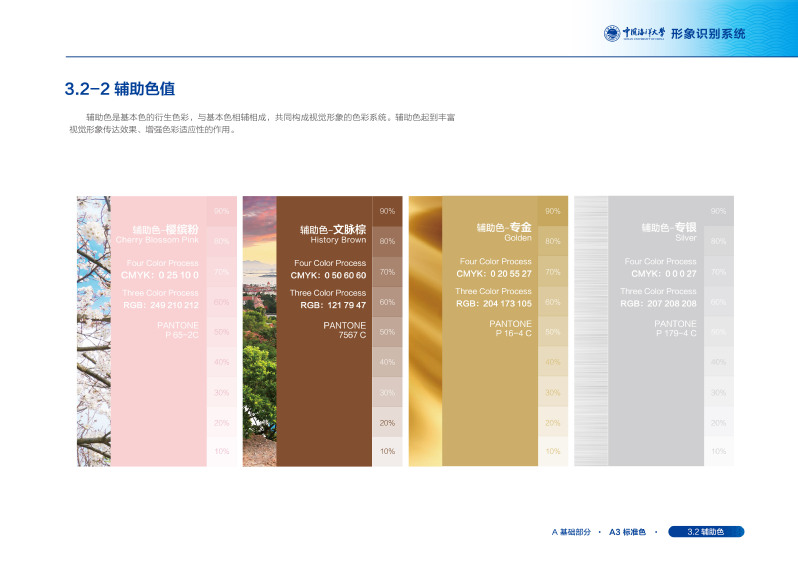Screen dimensions: 798x566
Task: Select the 3.2-2 辅助色值 section heading
Action: click(x=120, y=89)
